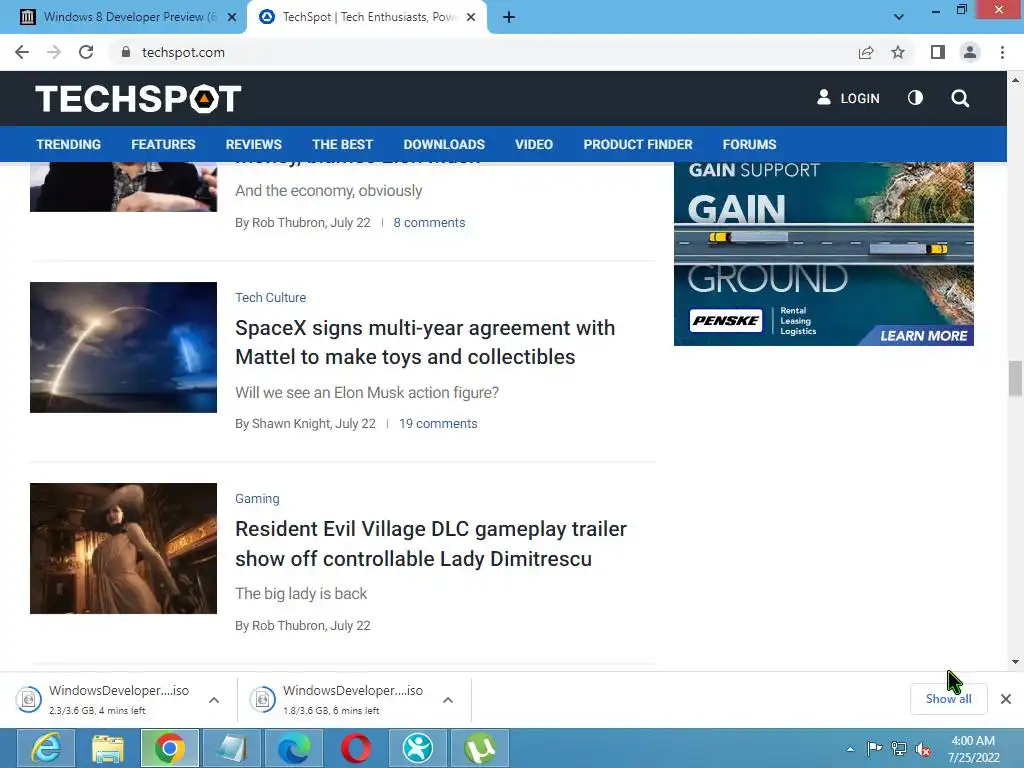Viewport: 1024px width, 768px height.
Task: Open a new browser tab
Action: pos(509,17)
